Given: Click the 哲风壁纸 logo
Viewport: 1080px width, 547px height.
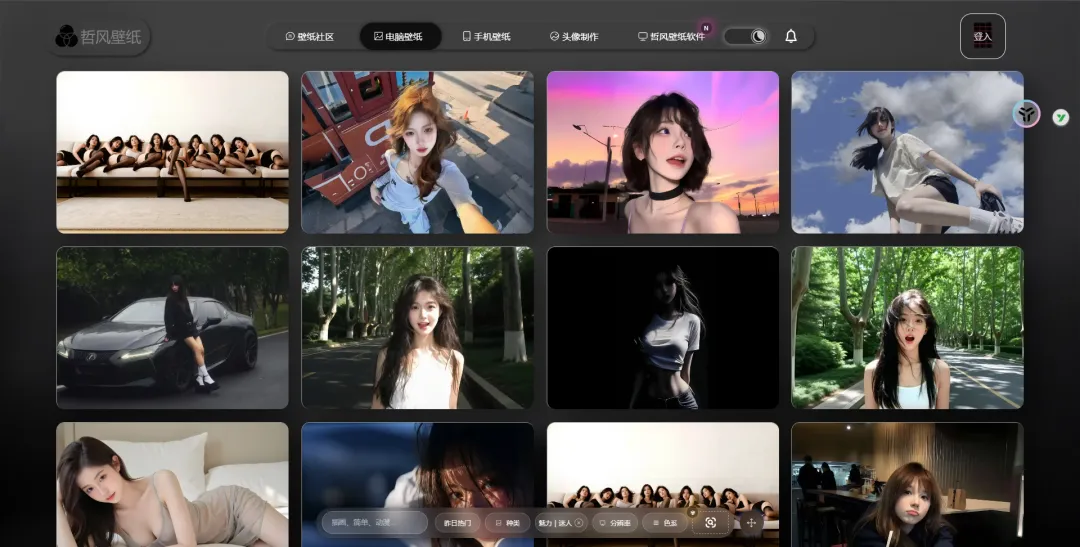Looking at the screenshot, I should [x=98, y=37].
